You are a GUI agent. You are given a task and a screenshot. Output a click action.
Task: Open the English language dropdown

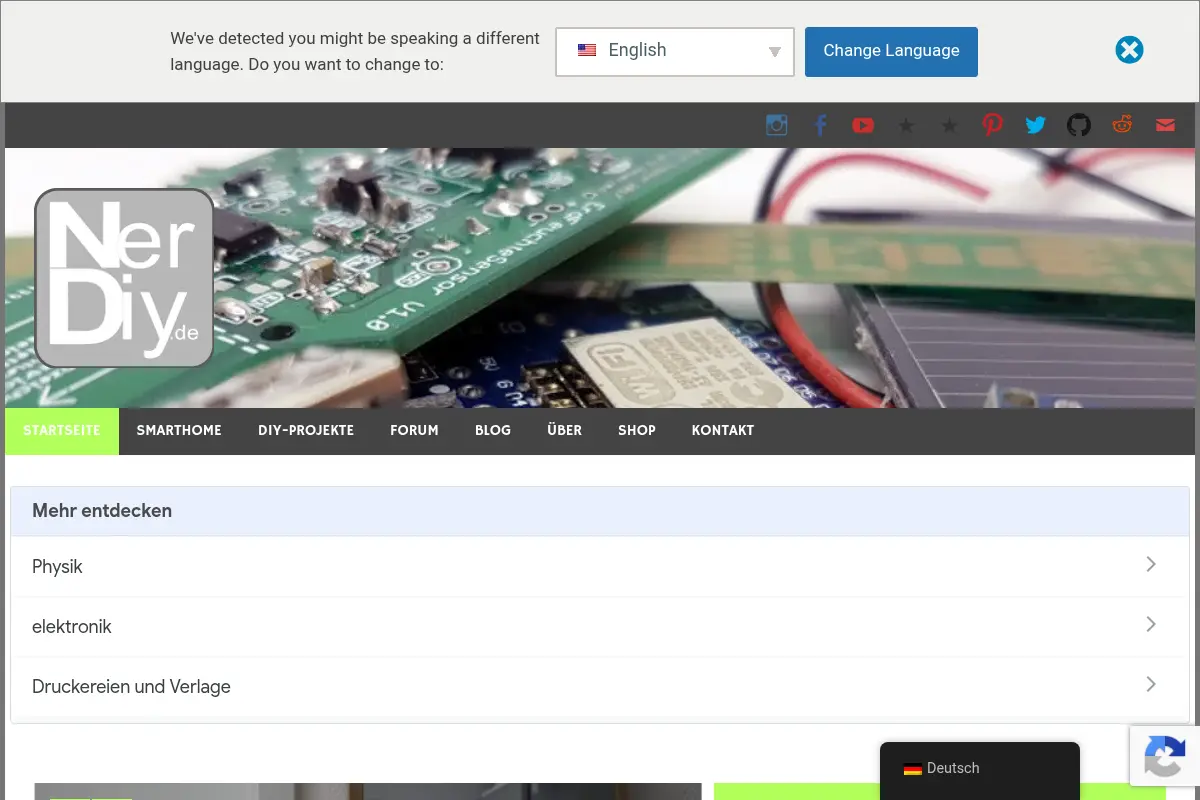675,52
